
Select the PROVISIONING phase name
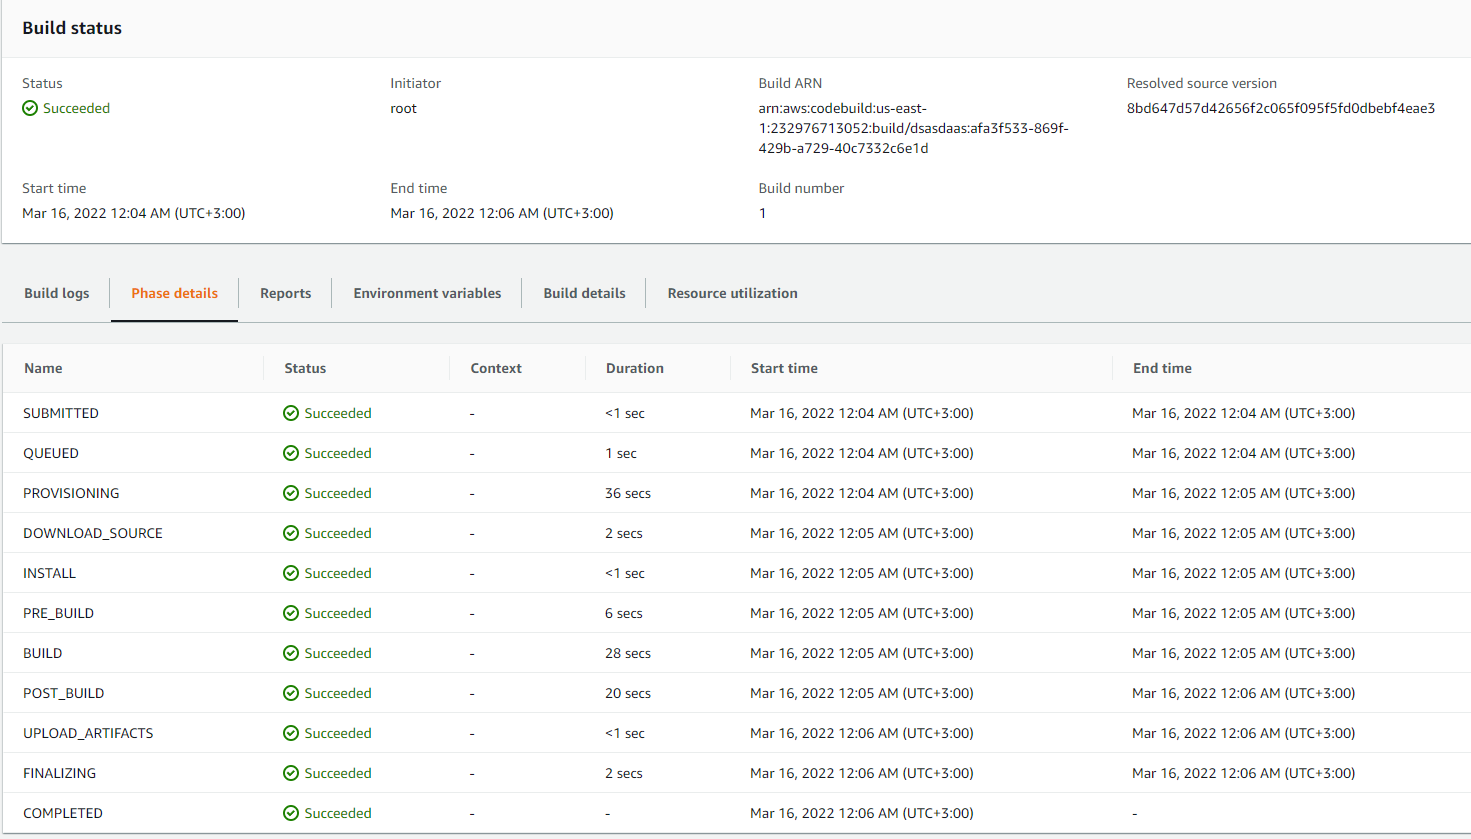coord(71,493)
